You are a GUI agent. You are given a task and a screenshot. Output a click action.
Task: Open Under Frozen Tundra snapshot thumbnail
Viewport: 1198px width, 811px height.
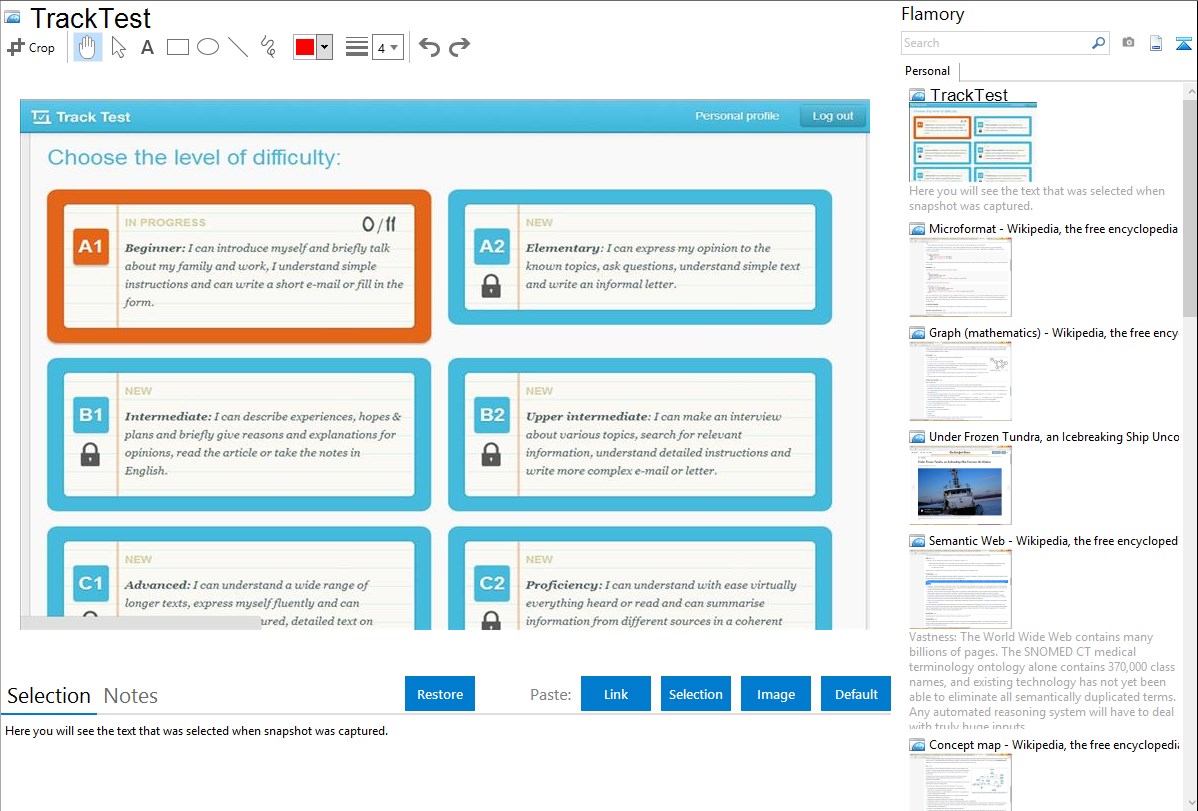click(960, 485)
